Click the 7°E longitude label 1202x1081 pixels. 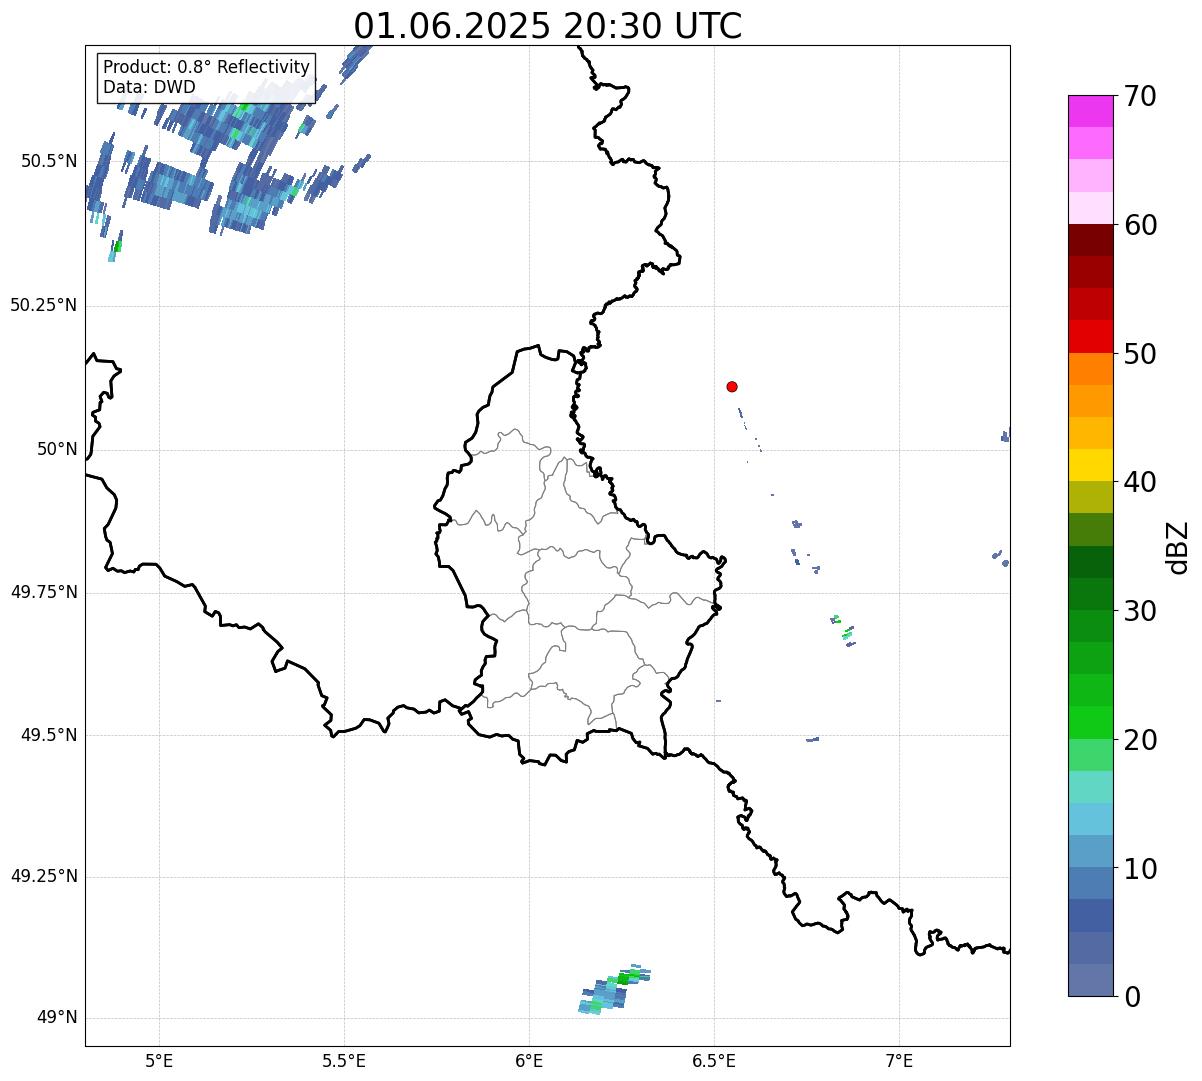[899, 1061]
